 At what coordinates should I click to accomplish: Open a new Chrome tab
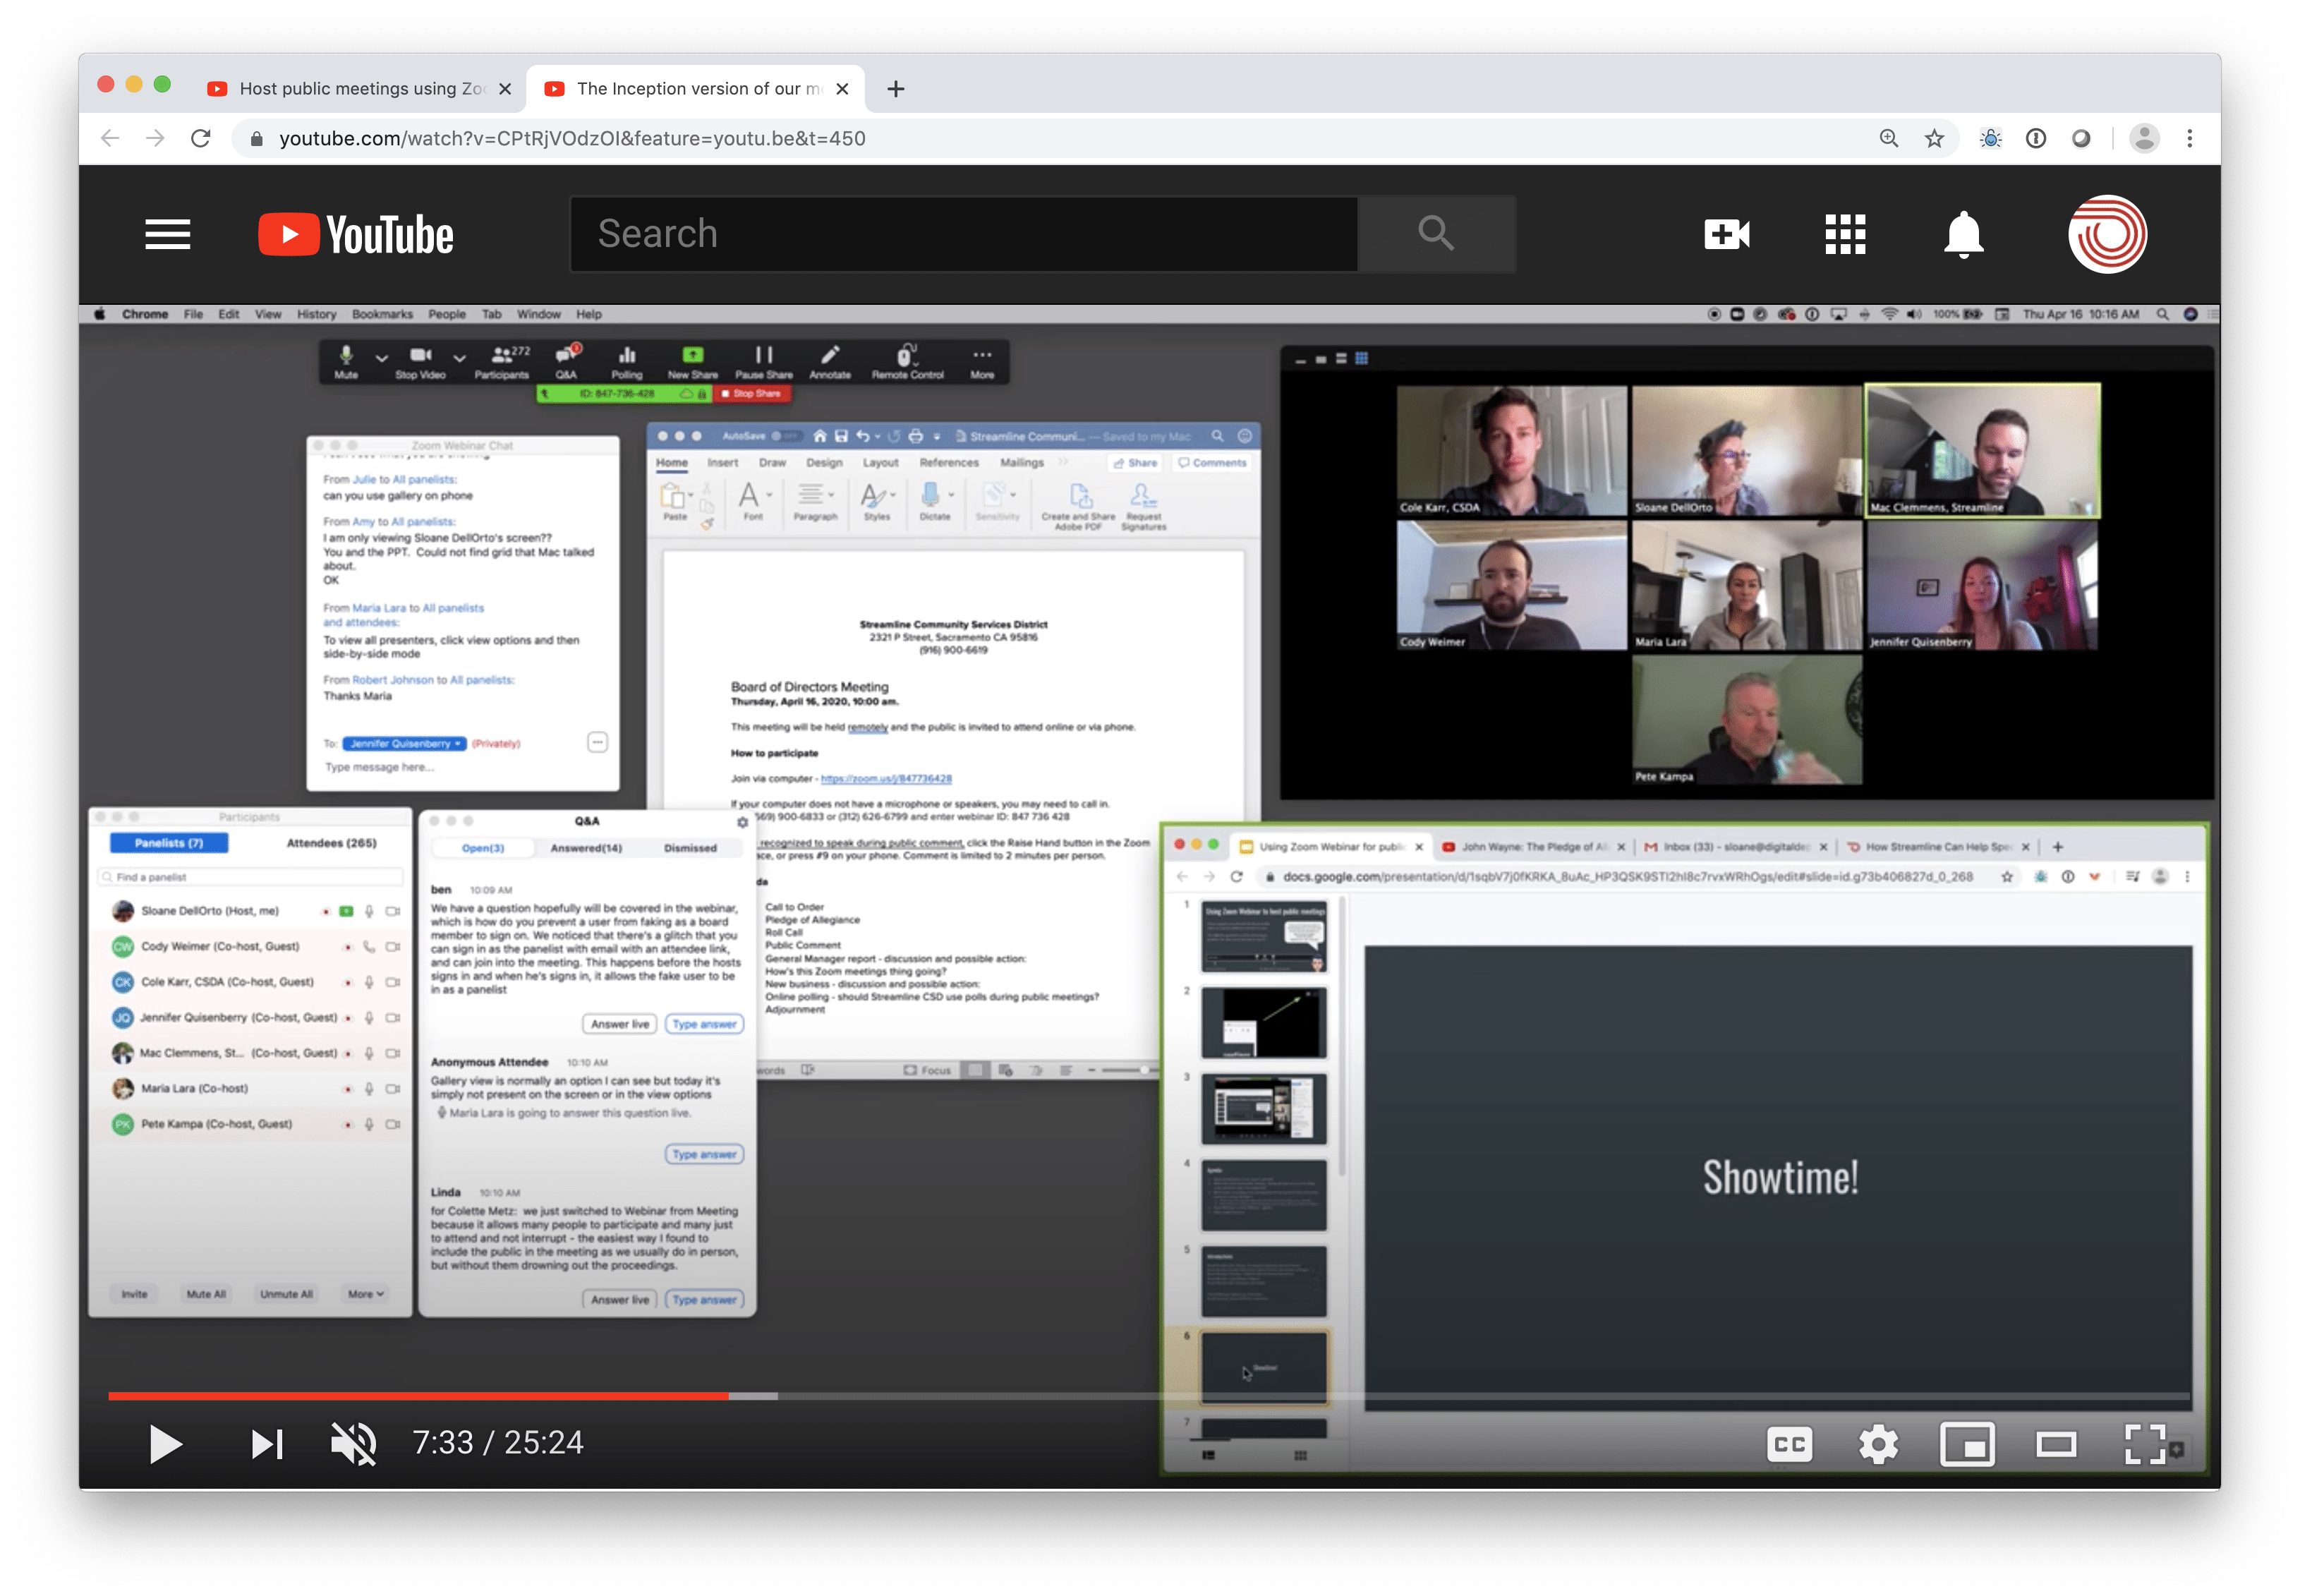coord(895,89)
